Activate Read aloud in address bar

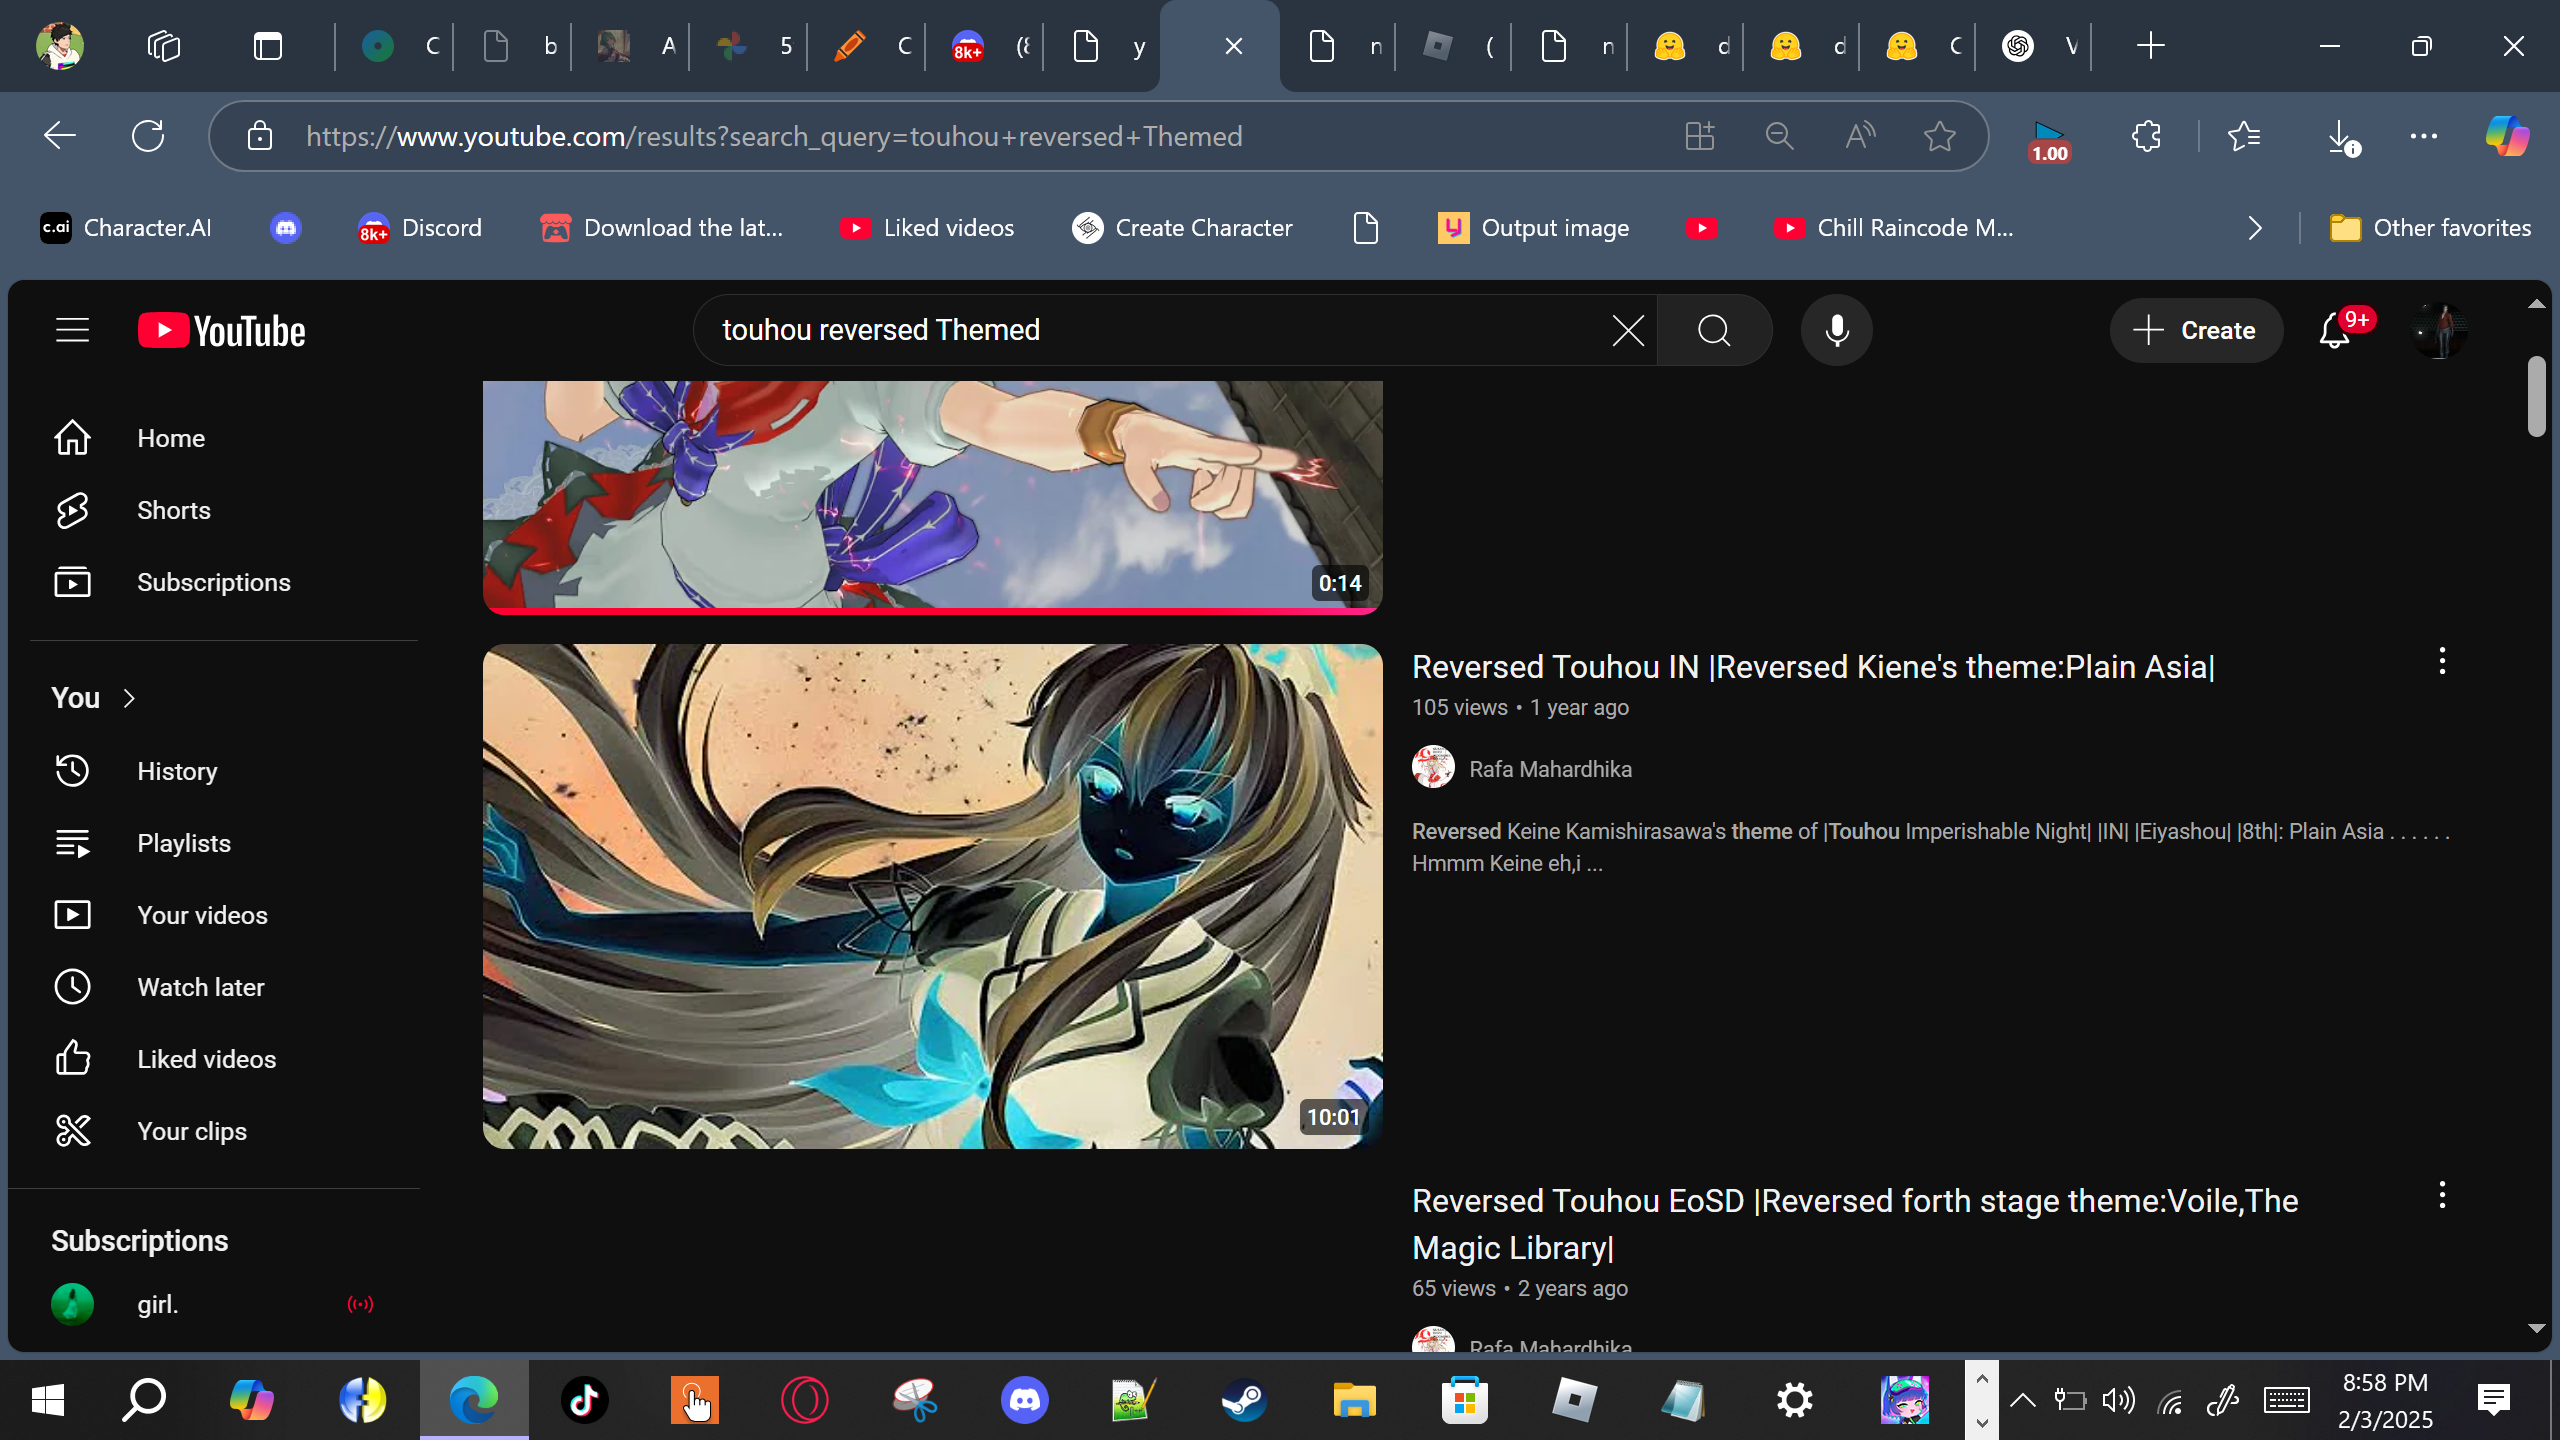tap(1860, 136)
